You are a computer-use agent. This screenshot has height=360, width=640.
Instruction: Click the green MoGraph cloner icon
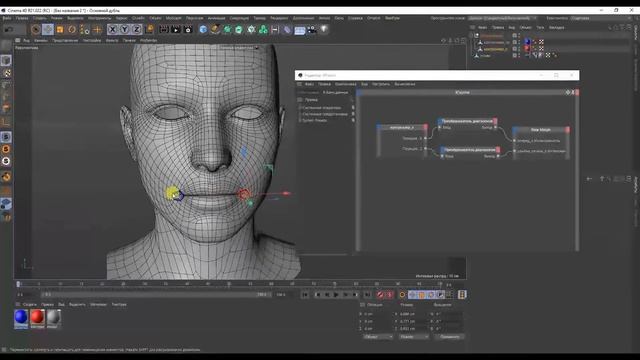click(x=263, y=29)
